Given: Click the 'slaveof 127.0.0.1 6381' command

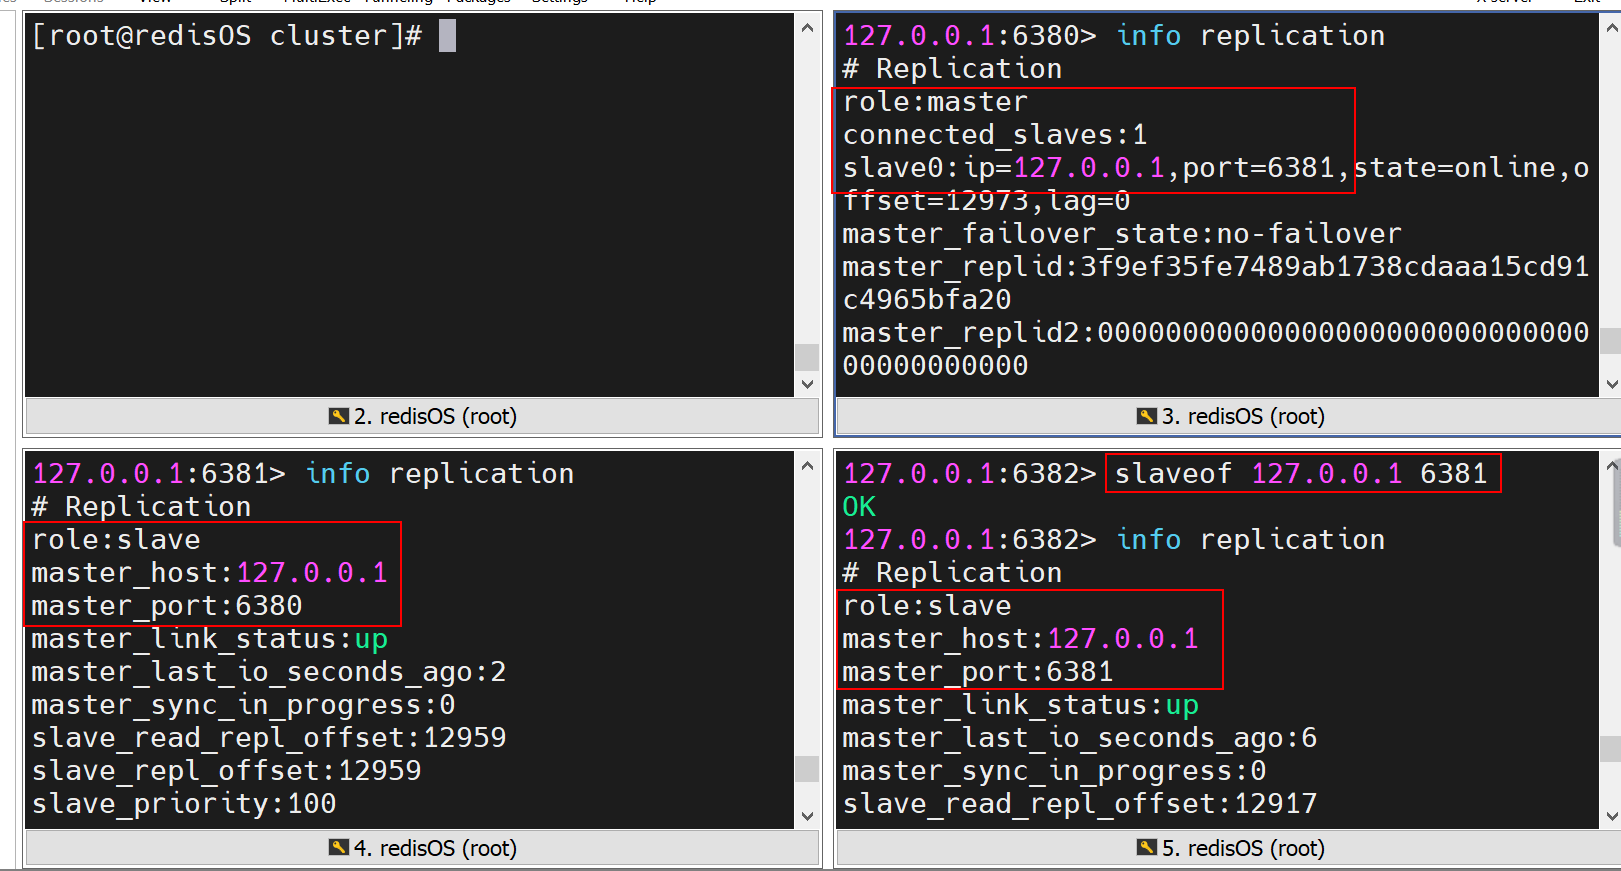Looking at the screenshot, I should tap(1302, 474).
